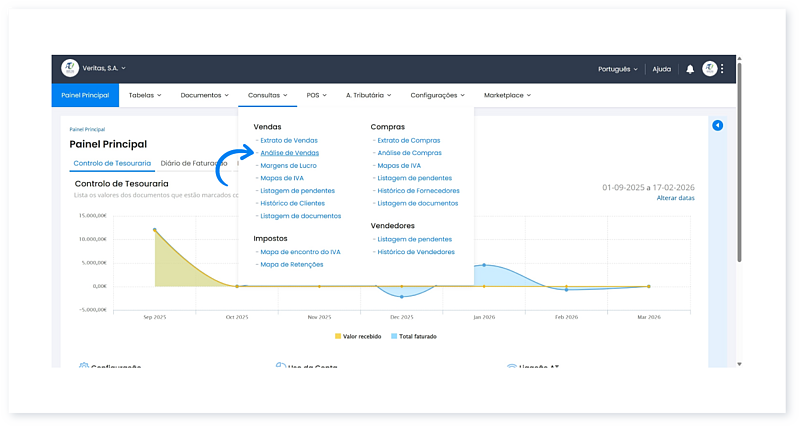Click the Ajuda help link
The height and width of the screenshot is (427, 800).
pyautogui.click(x=661, y=69)
